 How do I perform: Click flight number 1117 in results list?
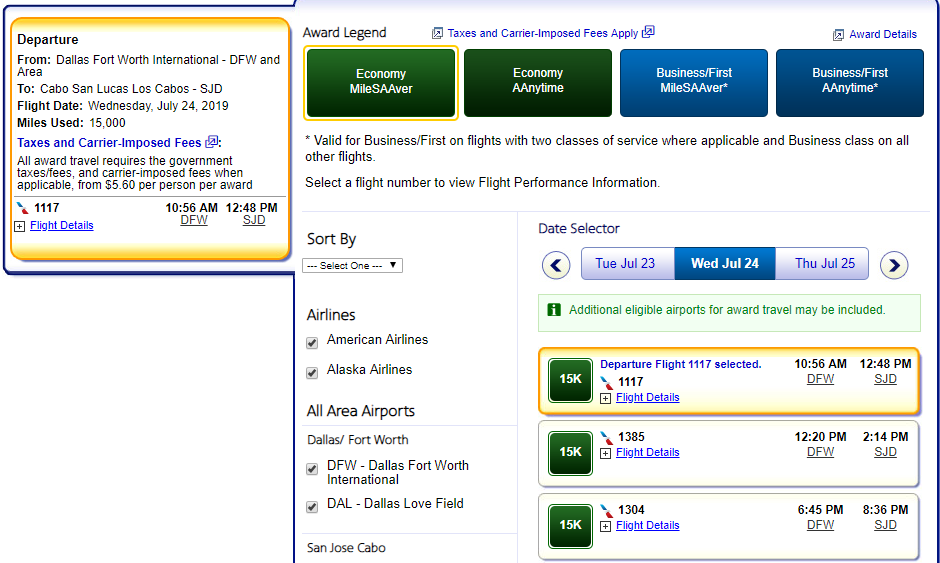631,382
